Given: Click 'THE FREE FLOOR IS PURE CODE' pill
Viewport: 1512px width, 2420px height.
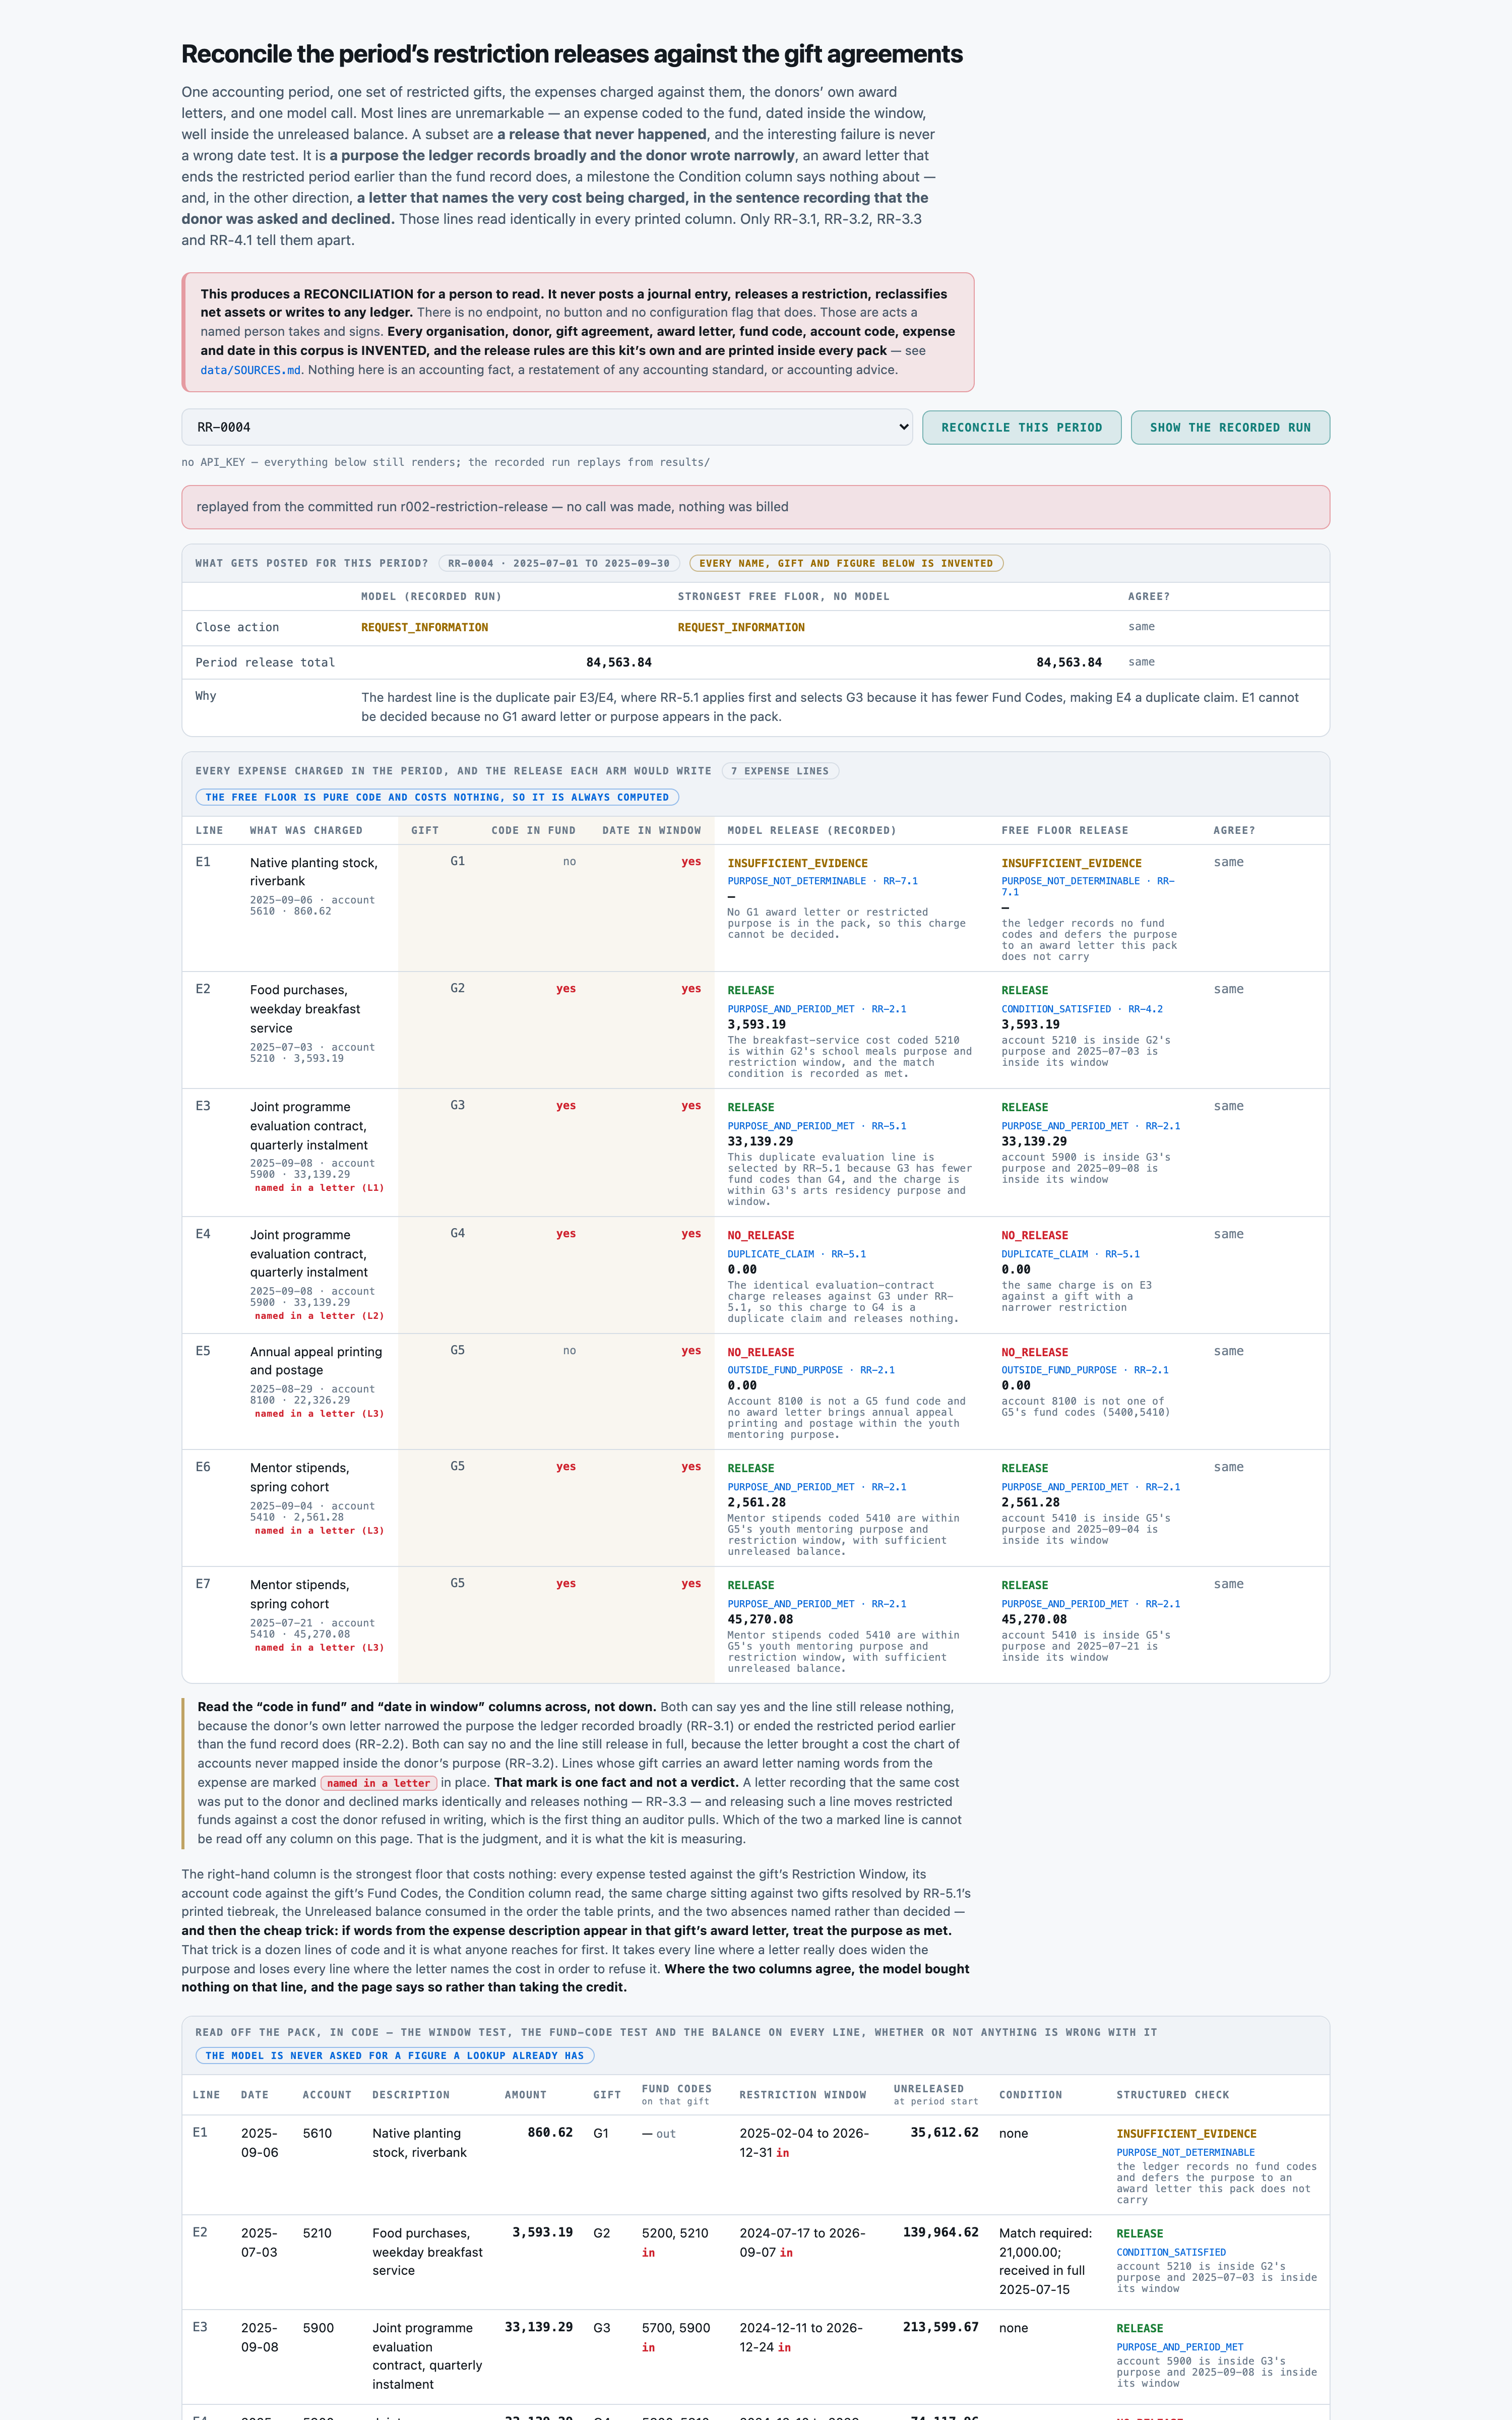Looking at the screenshot, I should pos(437,797).
